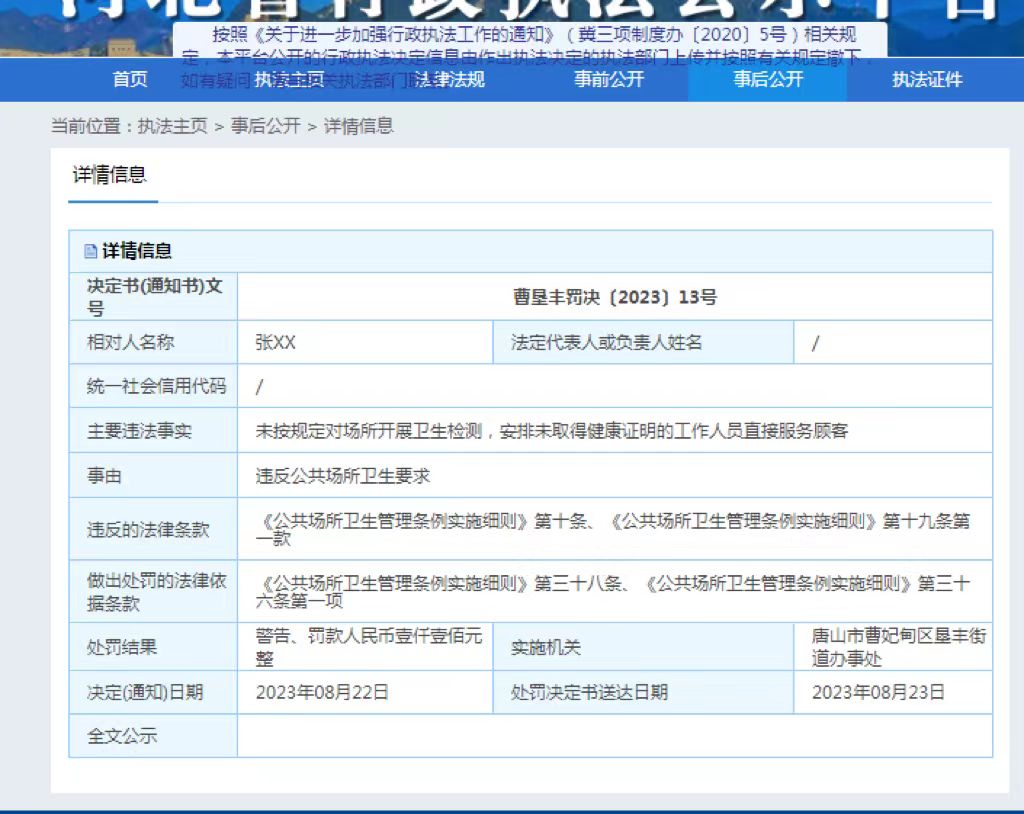Click the name value 张XX
This screenshot has height=814, width=1024.
tap(276, 342)
